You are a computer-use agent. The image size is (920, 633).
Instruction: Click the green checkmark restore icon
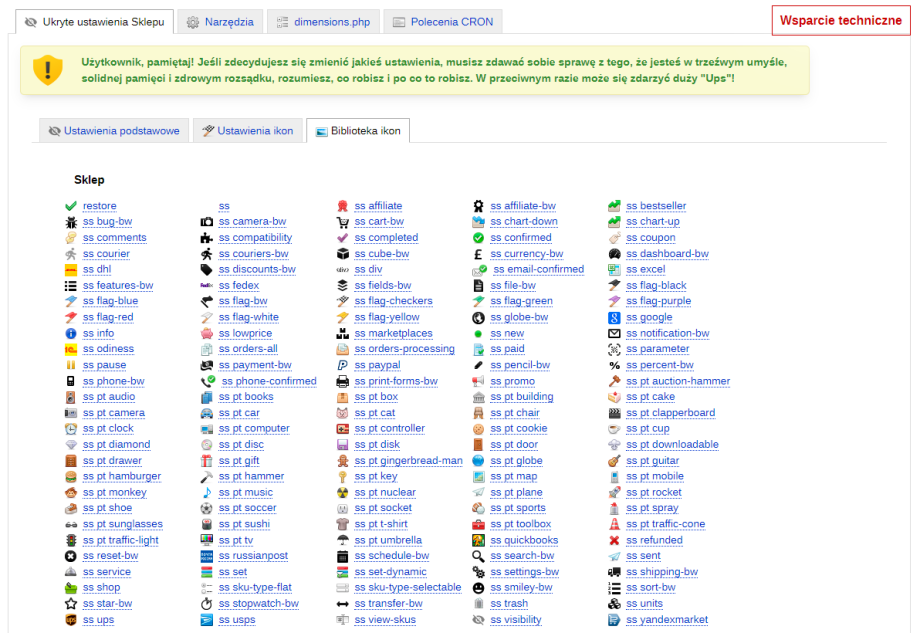[x=71, y=206]
